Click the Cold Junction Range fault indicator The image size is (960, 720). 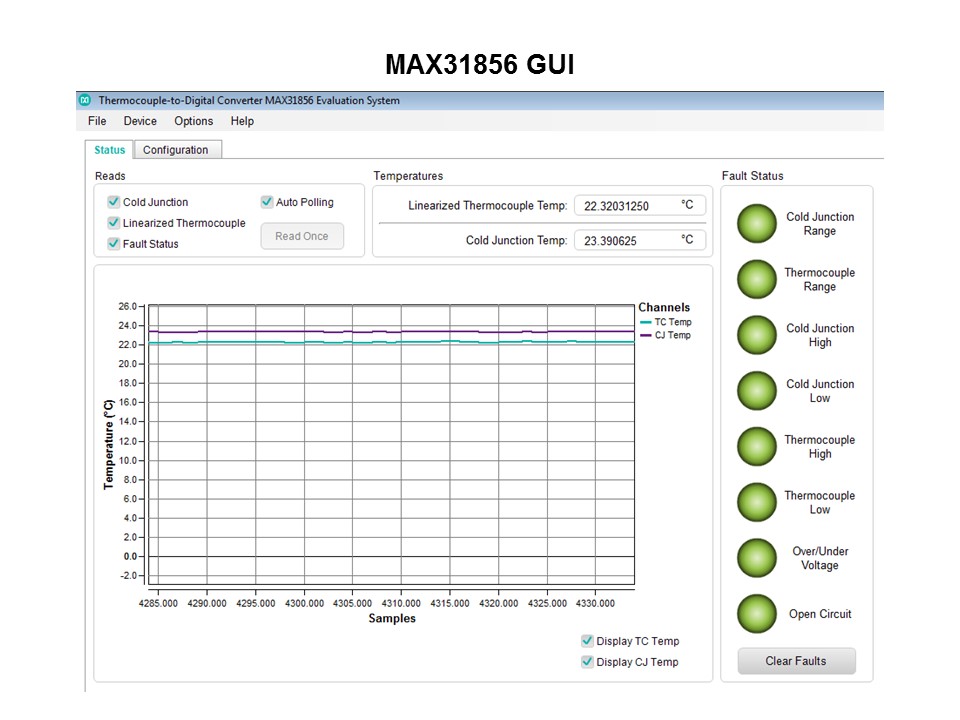pyautogui.click(x=757, y=224)
